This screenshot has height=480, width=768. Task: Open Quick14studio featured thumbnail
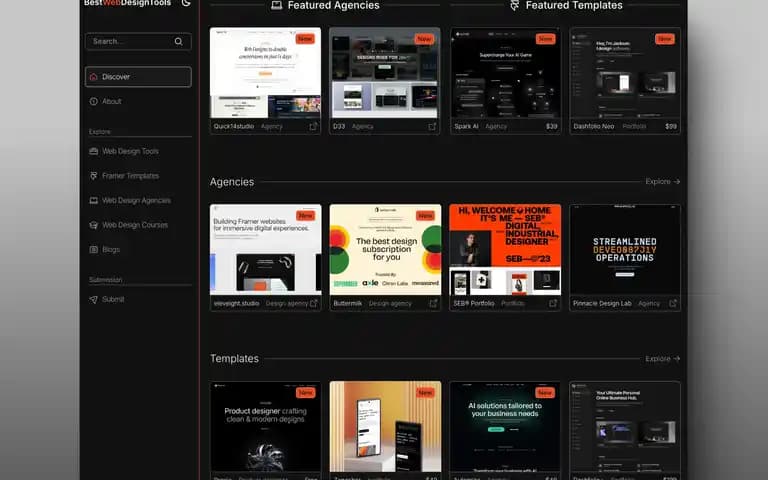click(265, 72)
